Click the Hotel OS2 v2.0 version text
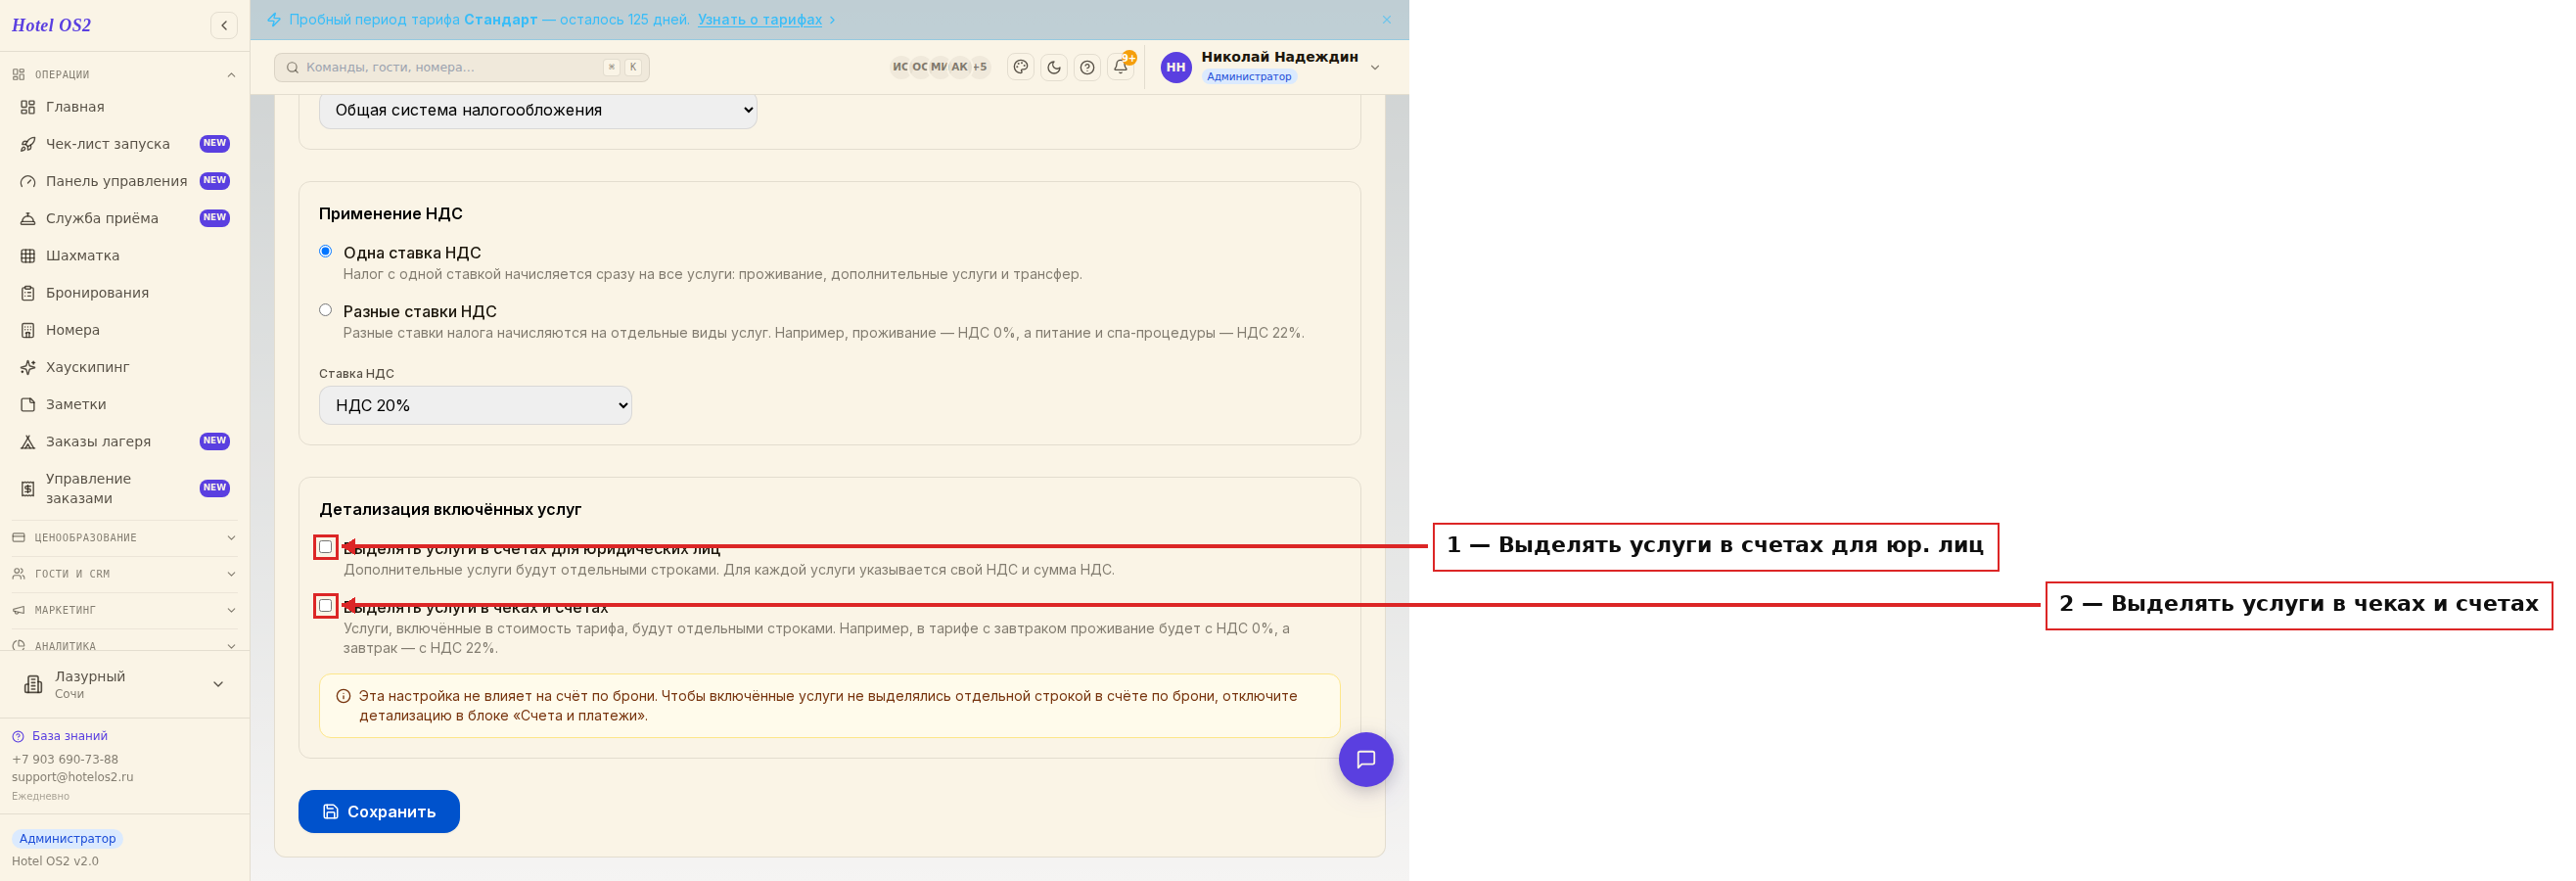 (55, 861)
